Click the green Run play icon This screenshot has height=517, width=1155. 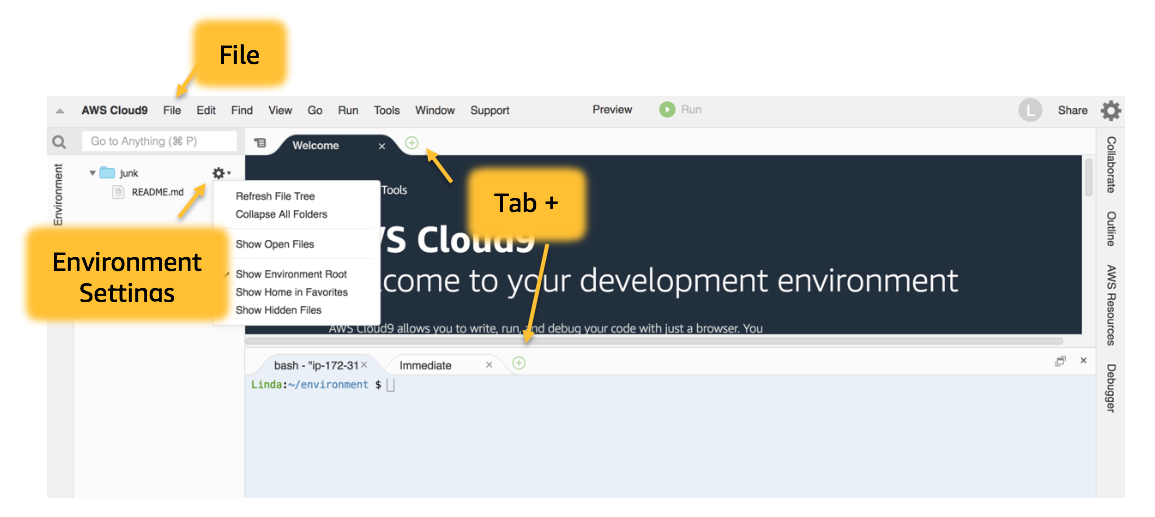(667, 110)
